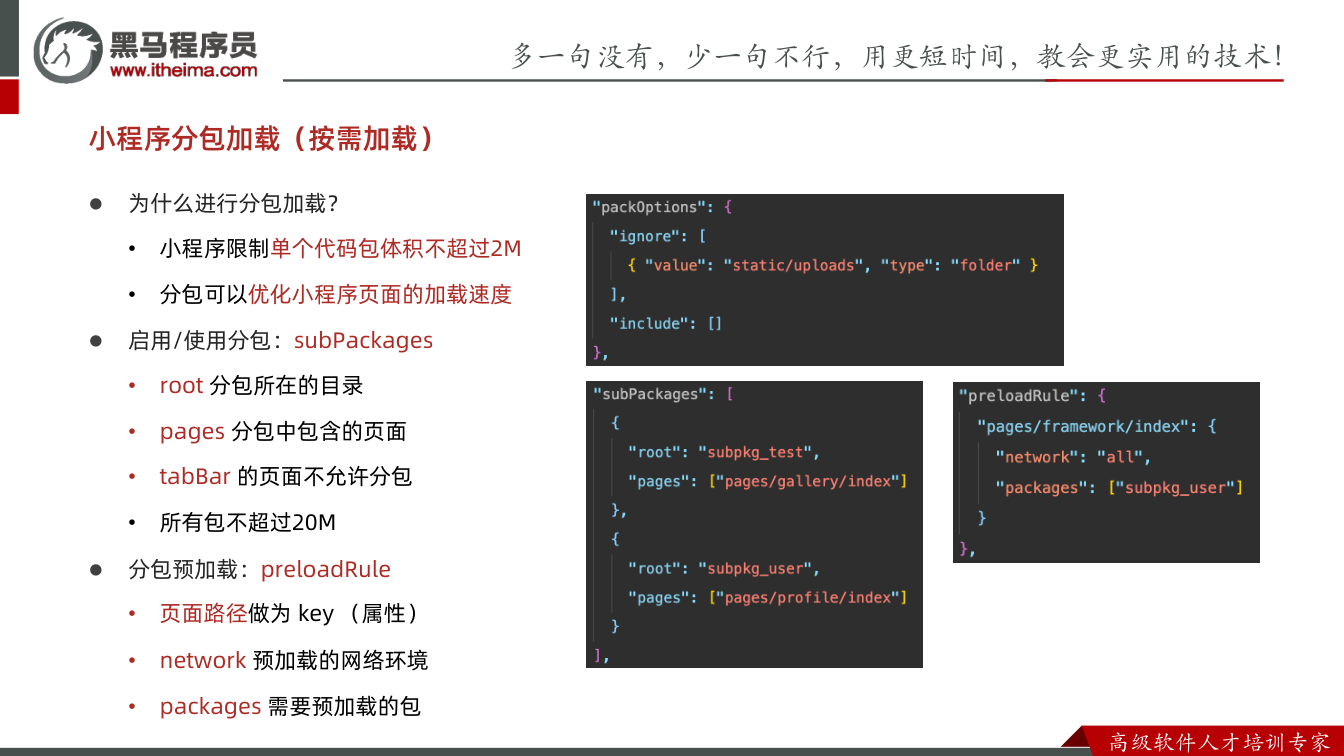Viewport: 1344px width, 756px height.
Task: Click the horse logo icon at top-left
Action: (x=68, y=49)
